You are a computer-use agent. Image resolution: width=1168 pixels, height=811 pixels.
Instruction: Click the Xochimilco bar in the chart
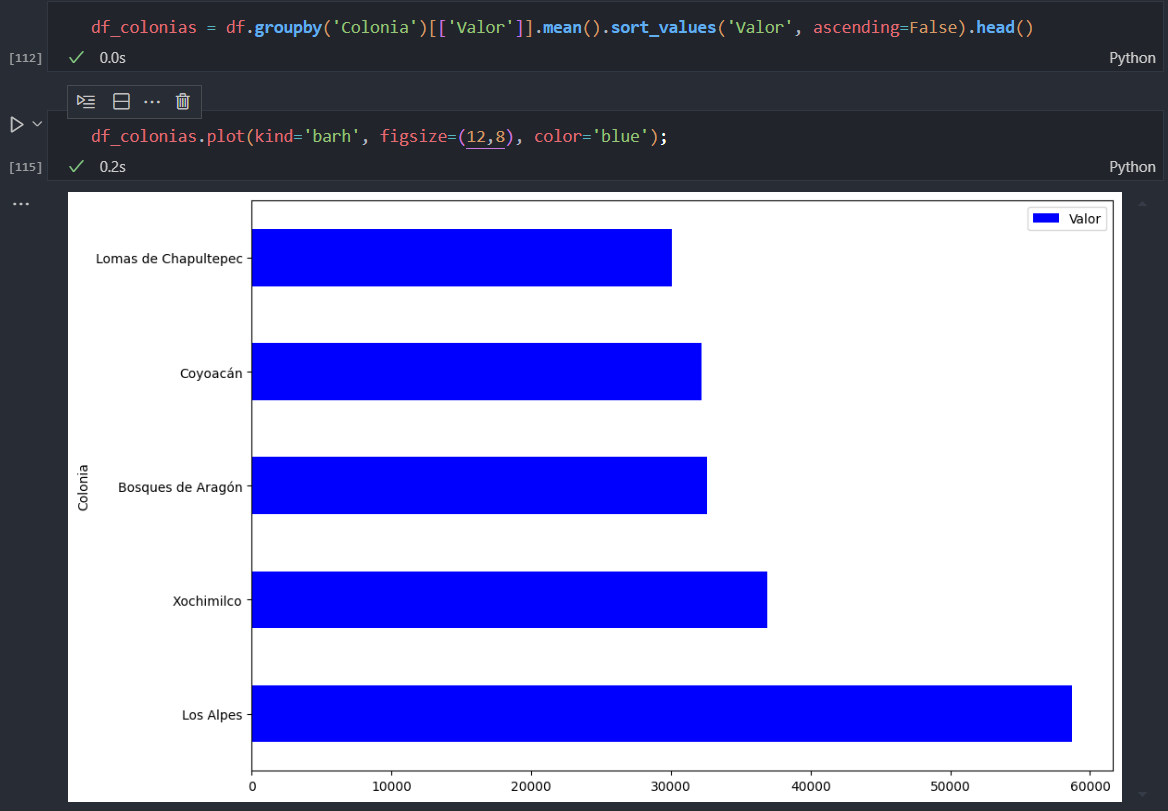coord(510,599)
